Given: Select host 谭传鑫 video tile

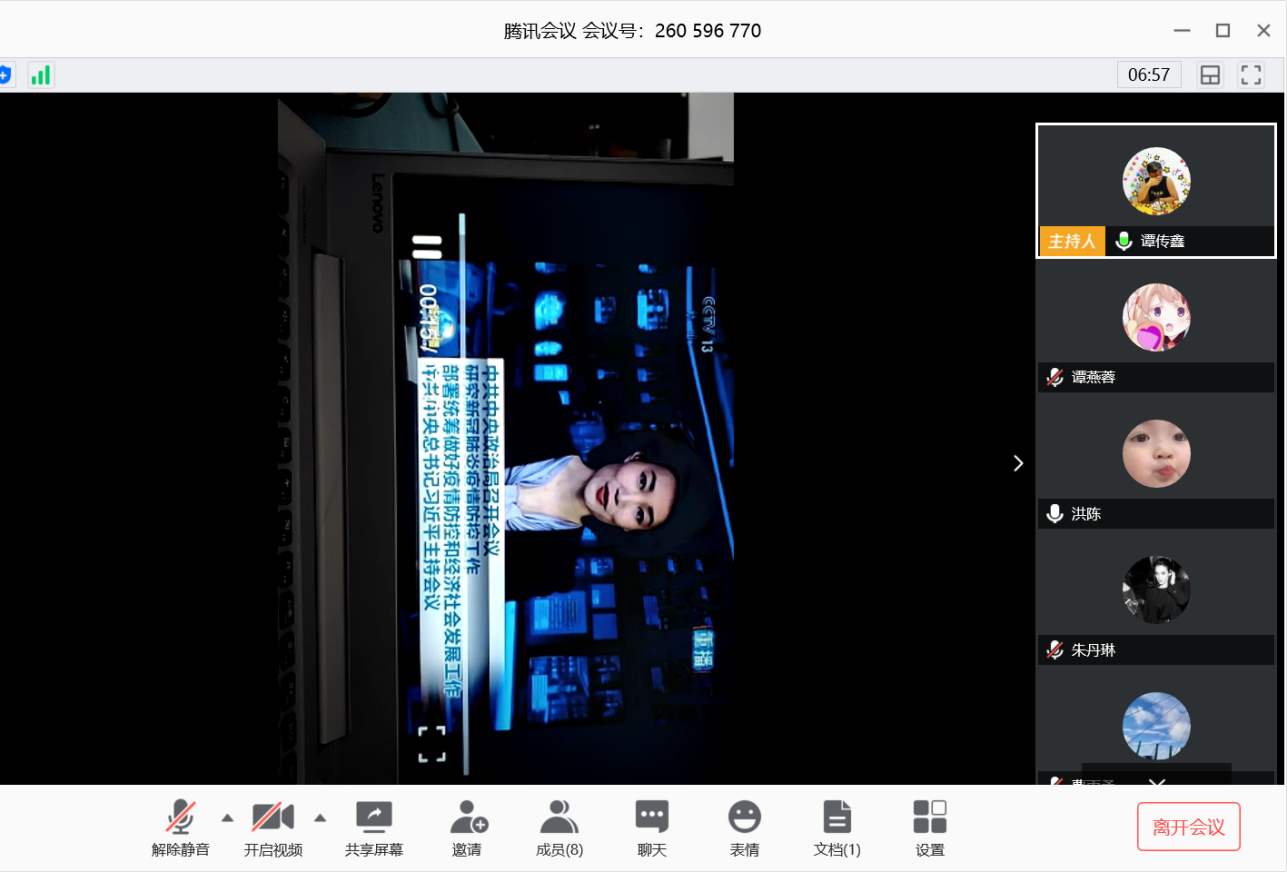Looking at the screenshot, I should click(1156, 190).
